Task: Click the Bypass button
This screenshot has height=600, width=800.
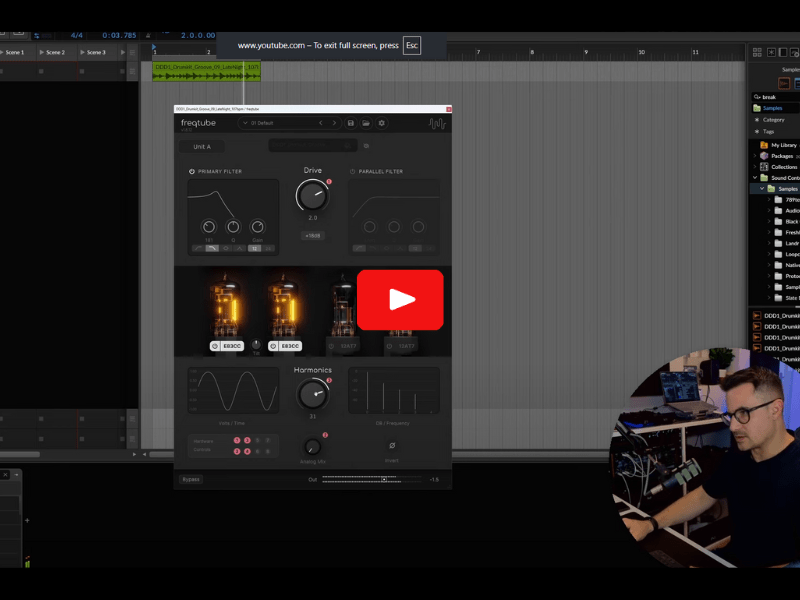Action: 190,479
